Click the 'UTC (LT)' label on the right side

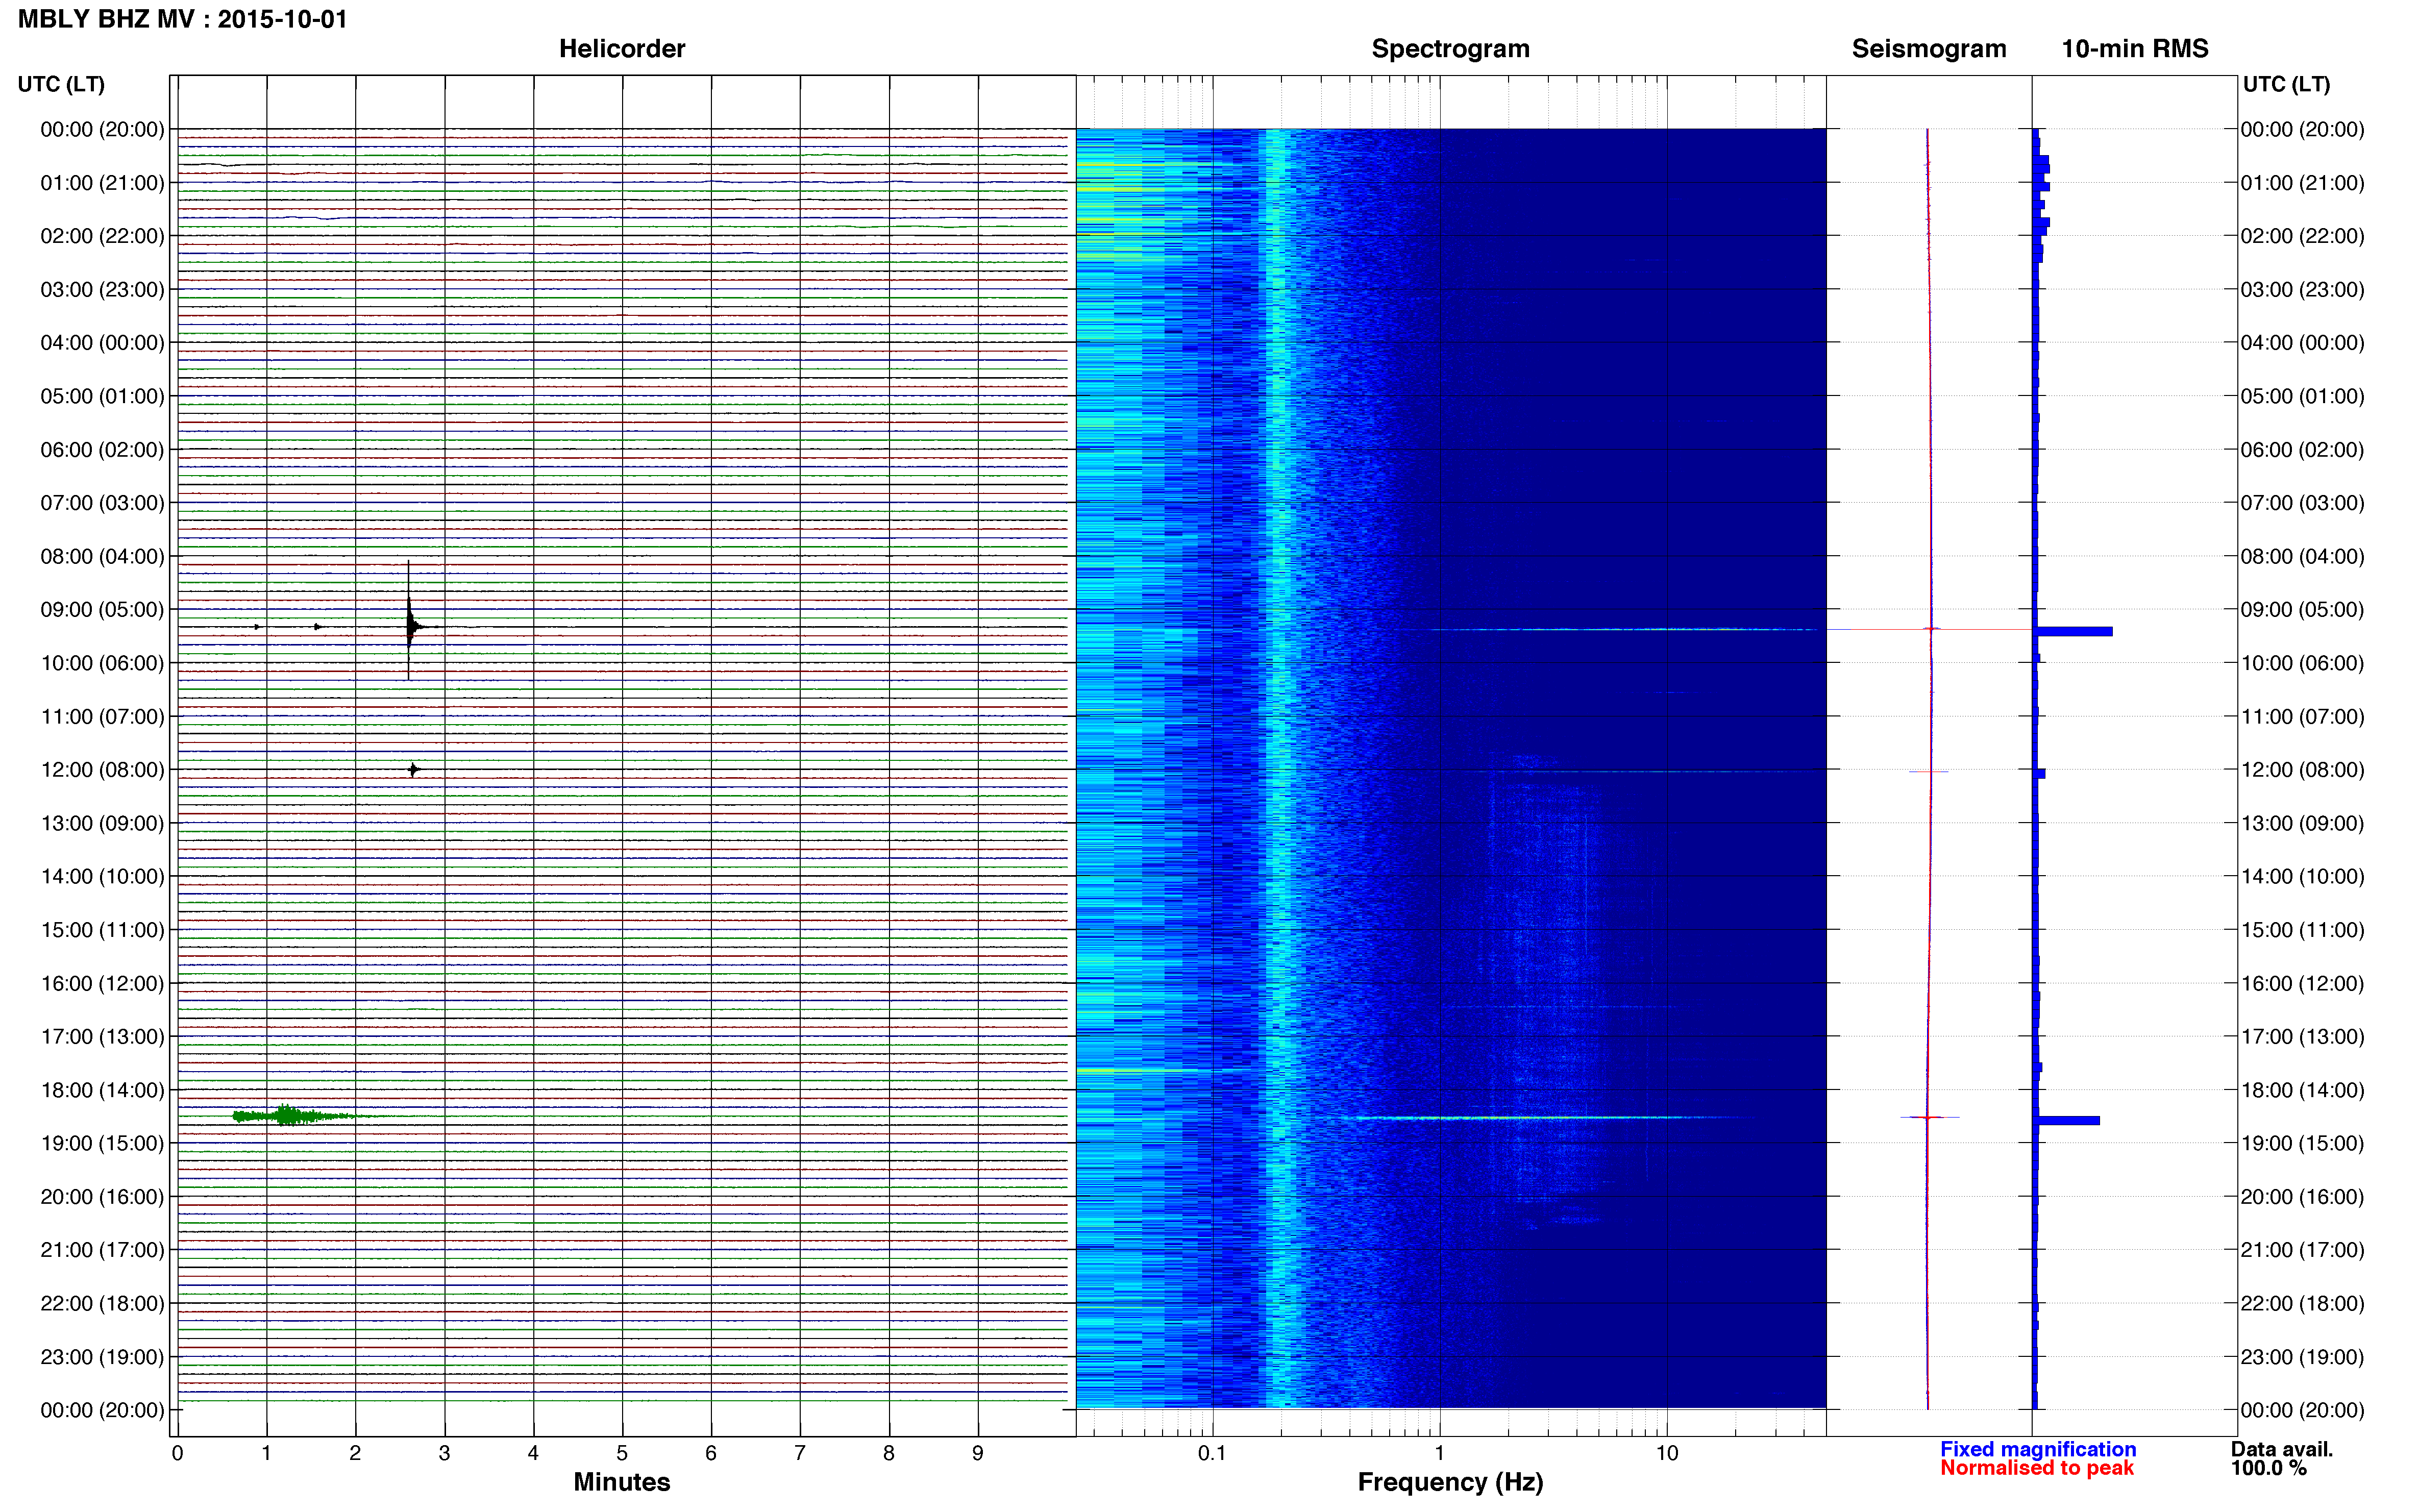click(x=2287, y=84)
